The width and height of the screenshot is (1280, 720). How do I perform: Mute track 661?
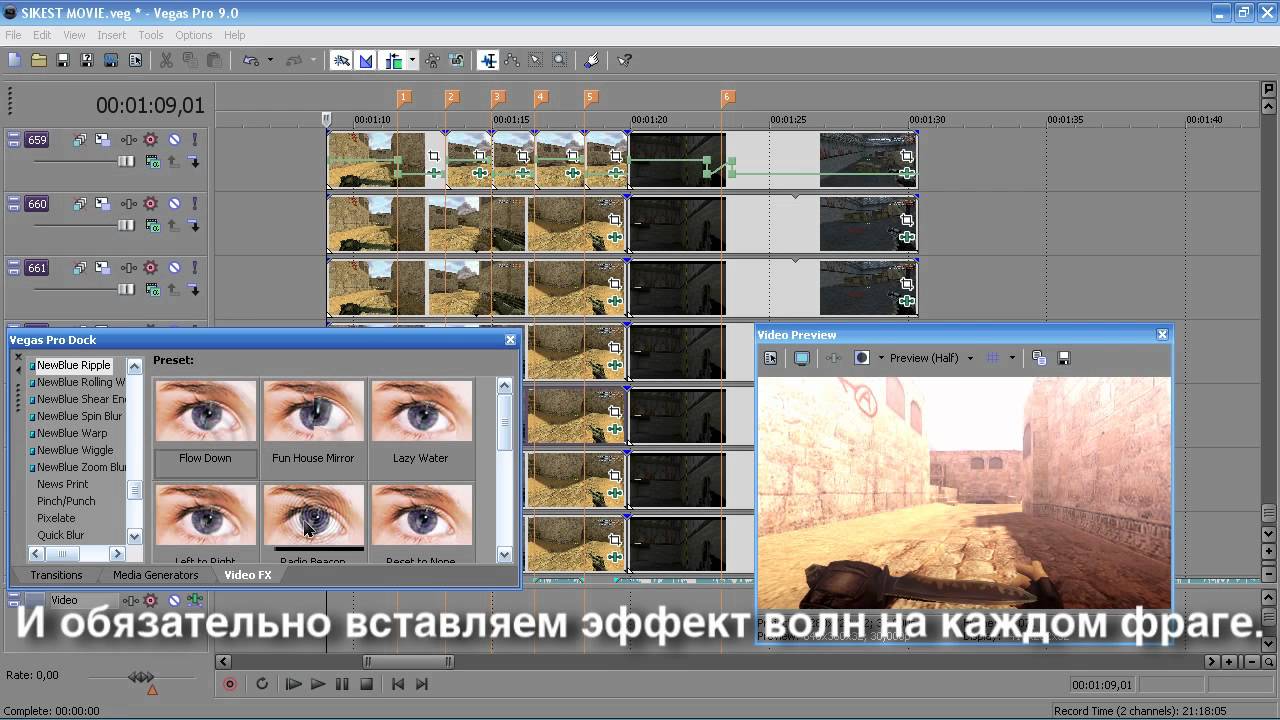click(x=174, y=268)
